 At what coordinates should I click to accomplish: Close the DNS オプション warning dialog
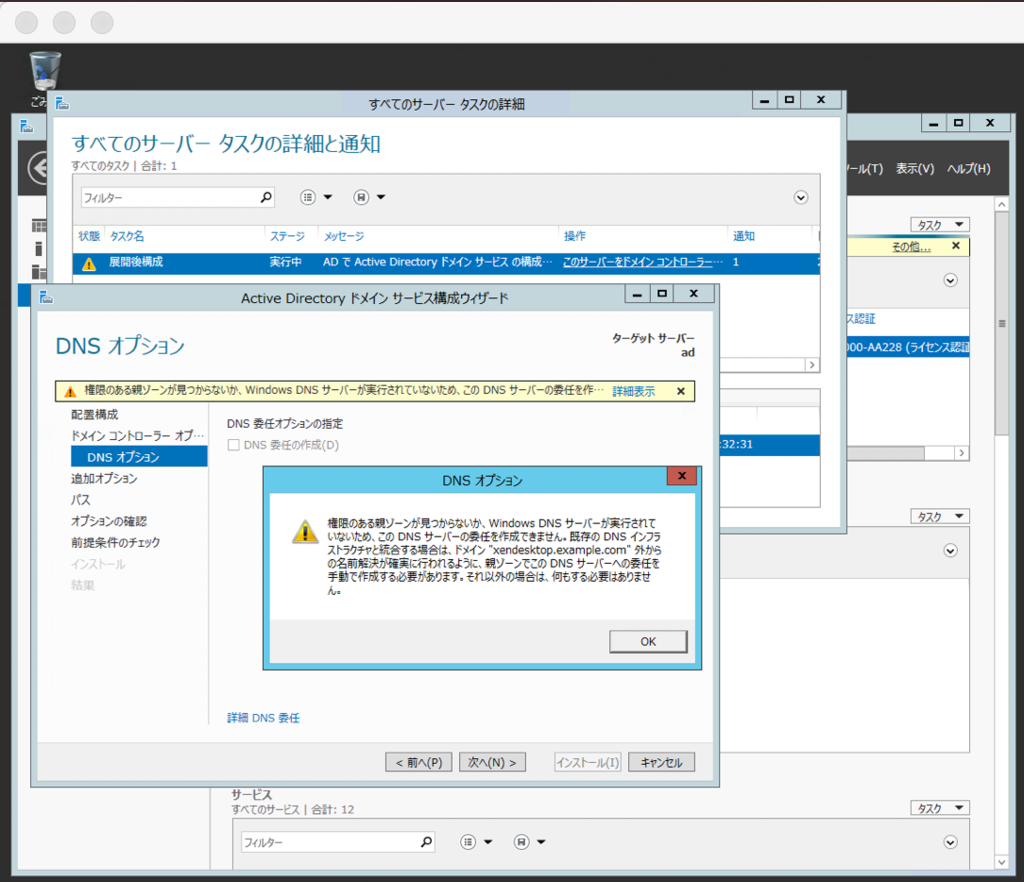tap(682, 476)
